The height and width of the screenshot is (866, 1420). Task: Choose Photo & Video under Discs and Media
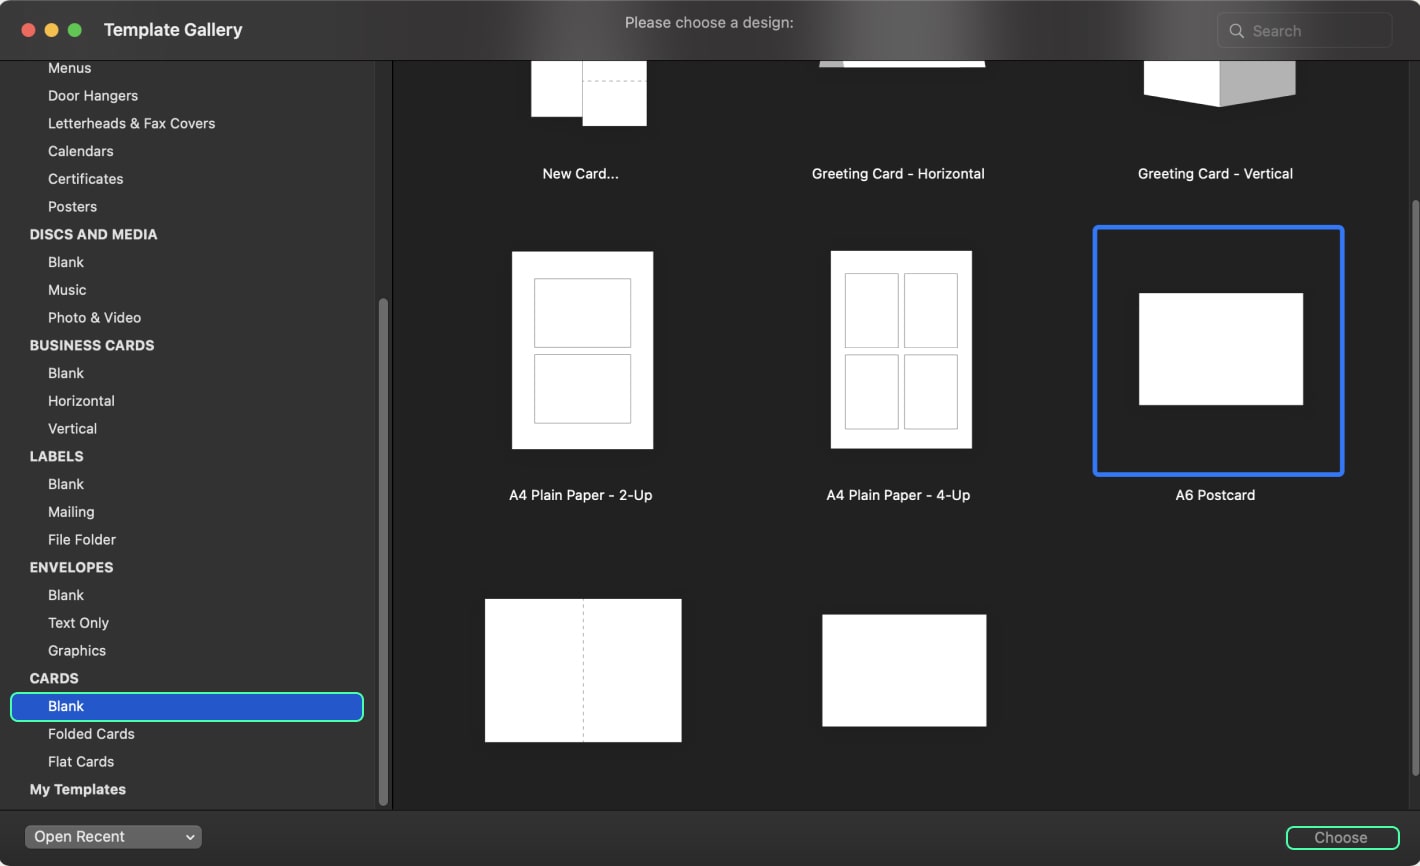(94, 318)
